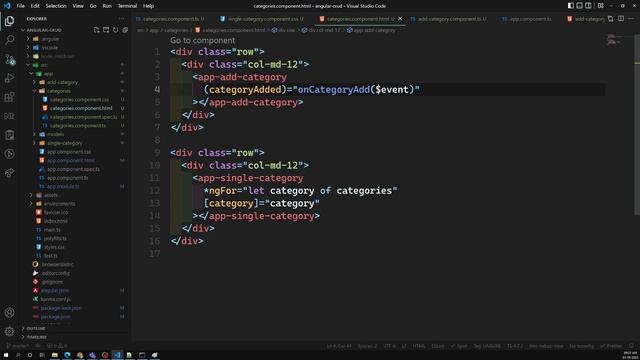The width and height of the screenshot is (640, 360).
Task: Open the Windows Start menu
Action: pyautogui.click(x=6, y=355)
